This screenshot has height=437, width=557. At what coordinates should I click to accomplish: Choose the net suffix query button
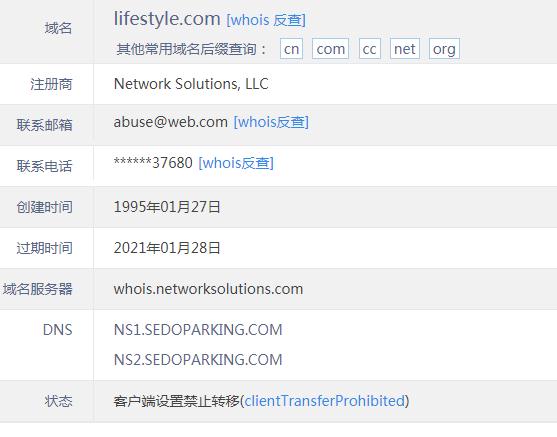pos(405,49)
